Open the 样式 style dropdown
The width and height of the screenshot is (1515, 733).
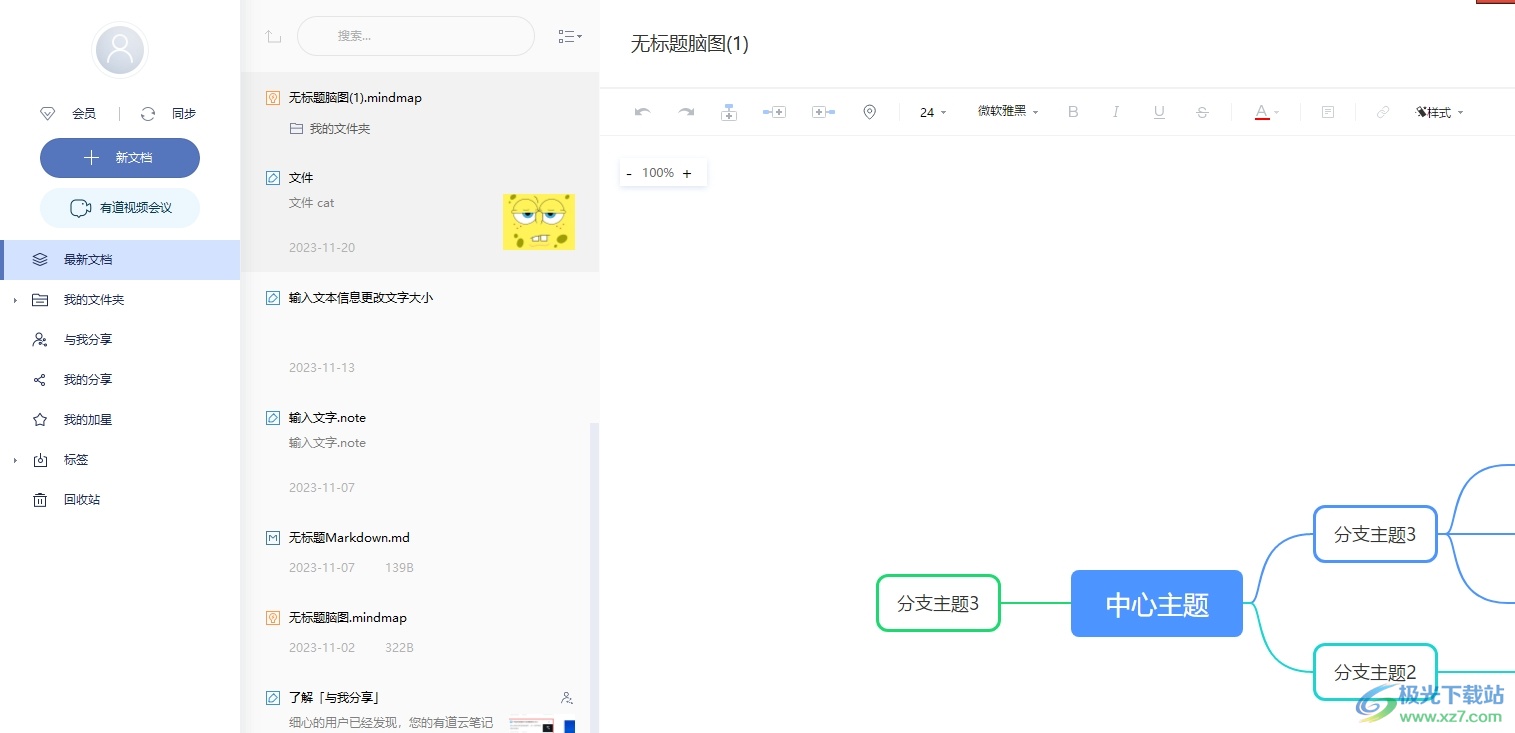[x=1440, y=112]
